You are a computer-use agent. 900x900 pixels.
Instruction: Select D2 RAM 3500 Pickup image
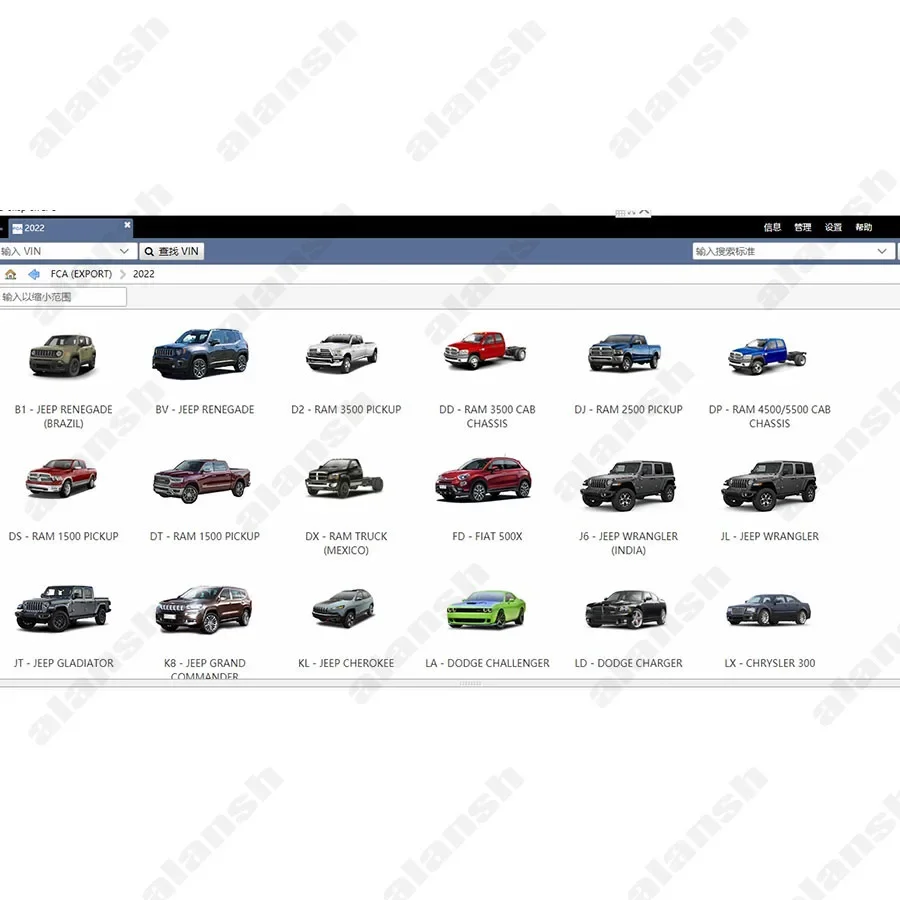pyautogui.click(x=342, y=352)
